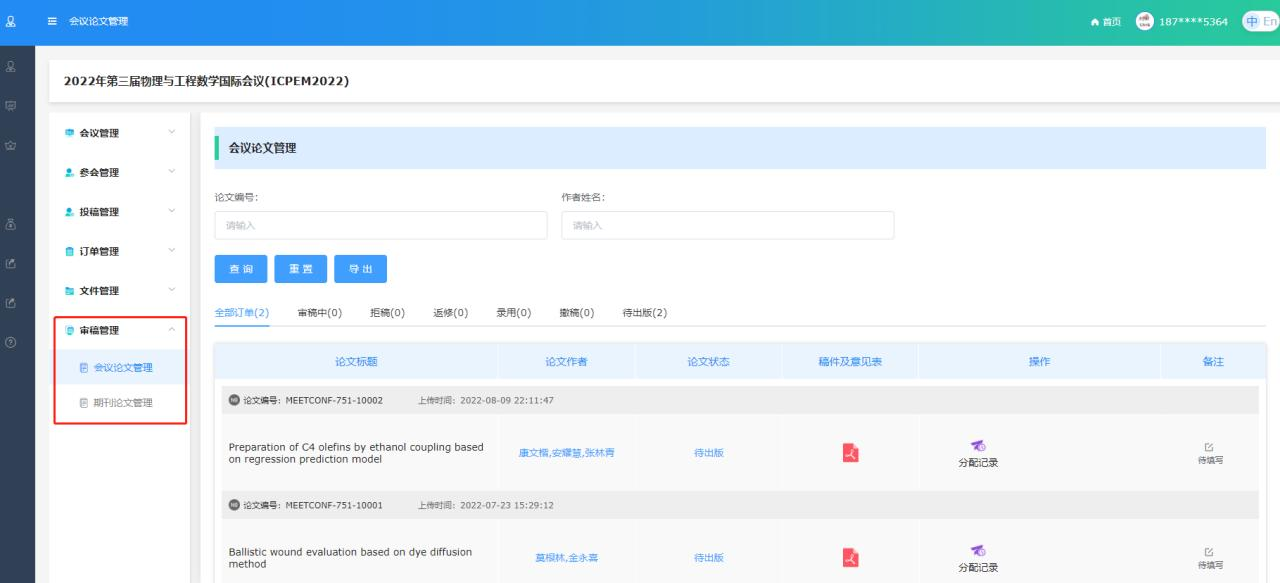Click the 待填写 edit icon for the Ballistic wound paper
The height and width of the screenshot is (583, 1280).
pyautogui.click(x=1209, y=552)
